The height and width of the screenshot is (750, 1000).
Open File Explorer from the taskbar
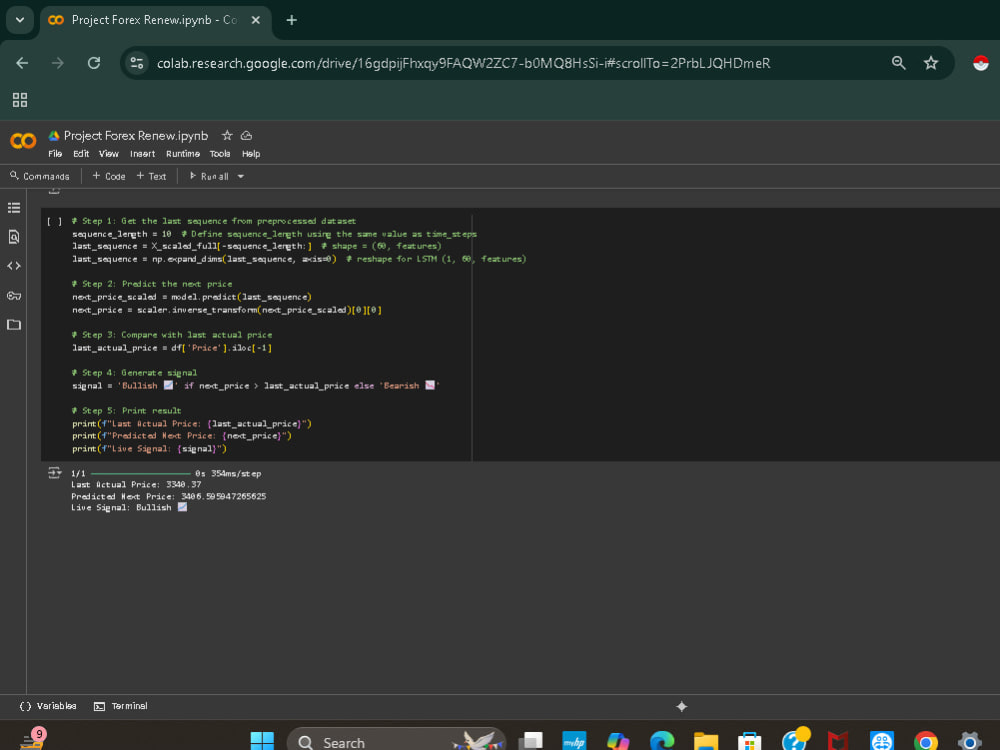pyautogui.click(x=706, y=741)
